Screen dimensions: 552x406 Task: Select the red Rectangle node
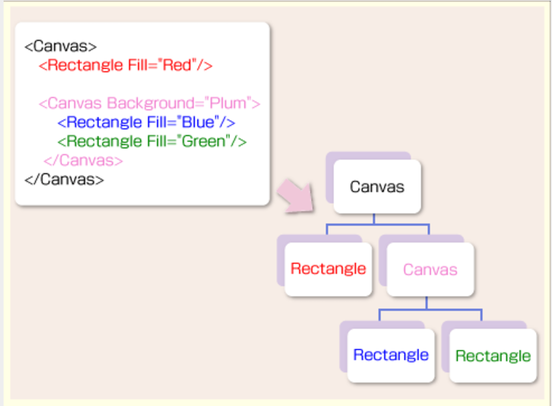[328, 269]
